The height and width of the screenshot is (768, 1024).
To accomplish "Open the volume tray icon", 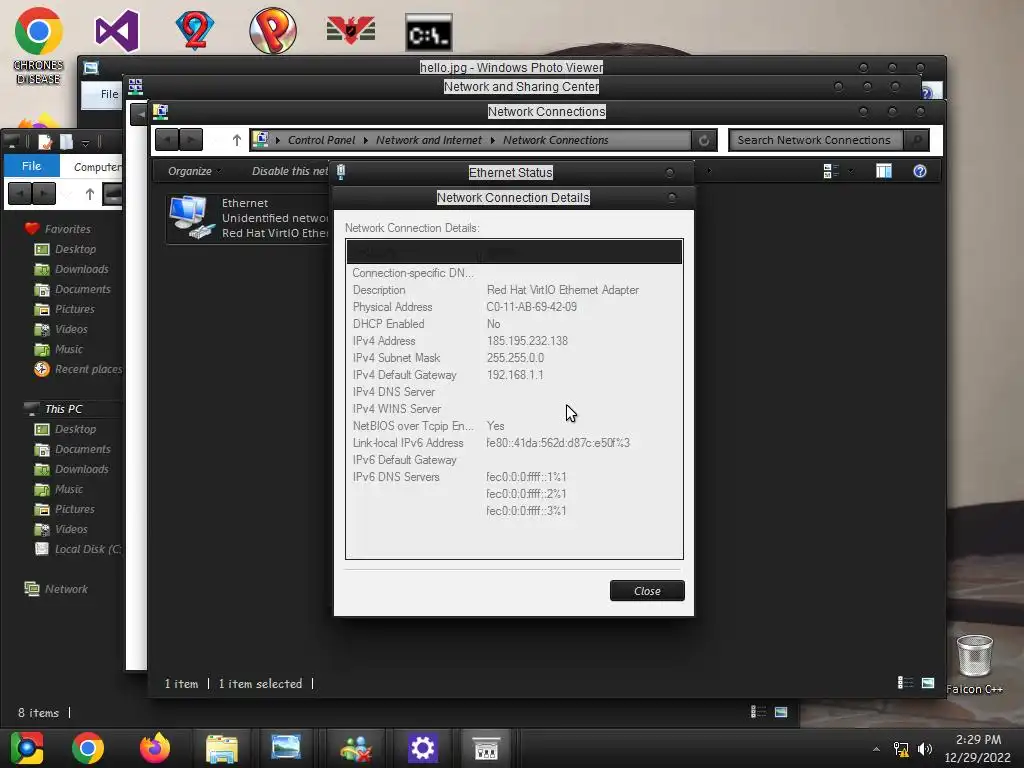I will click(x=925, y=749).
